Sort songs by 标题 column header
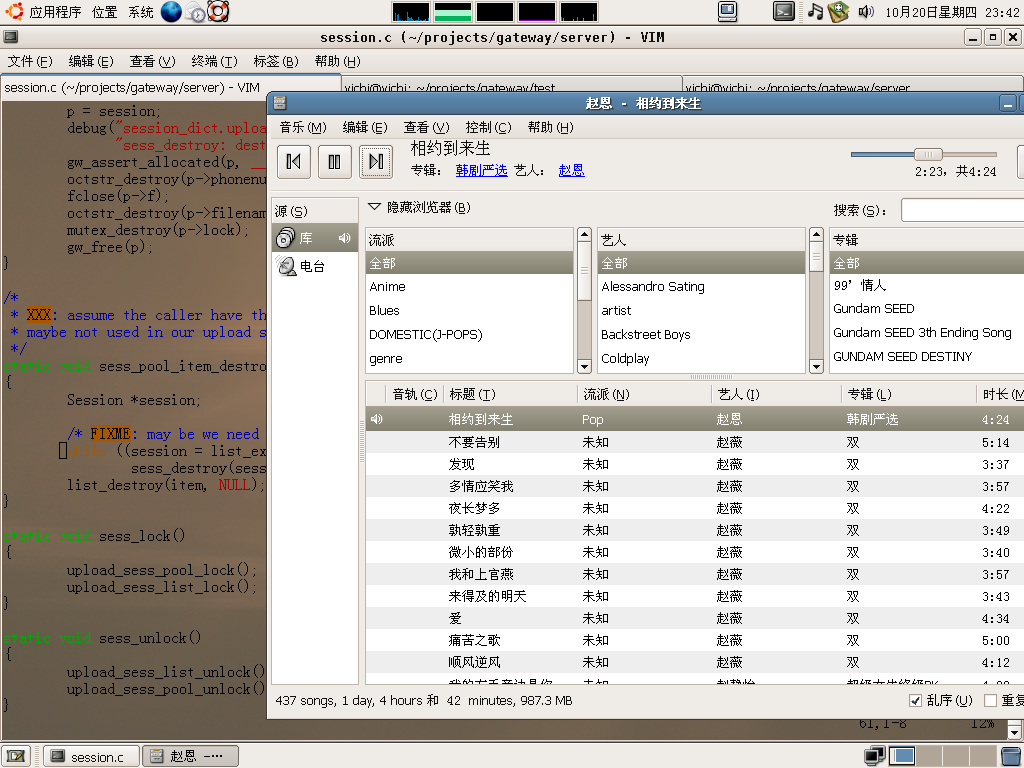The width and height of the screenshot is (1024, 768). click(510, 394)
